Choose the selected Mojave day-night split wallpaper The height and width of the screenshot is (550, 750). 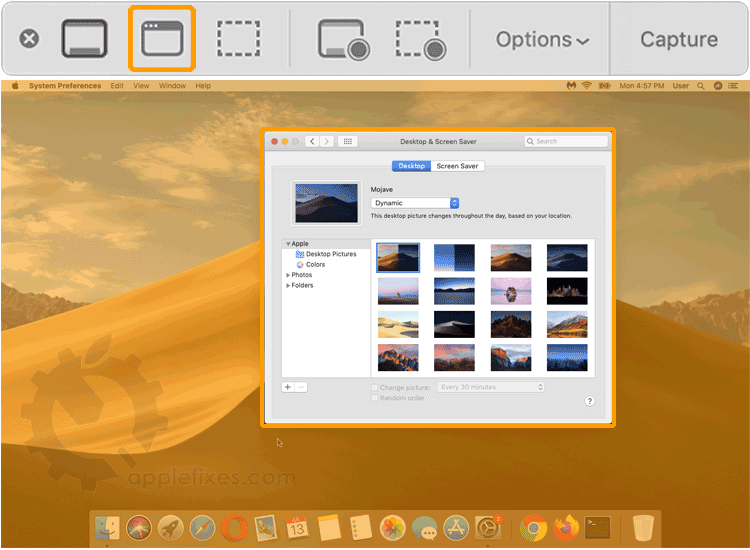(x=398, y=257)
